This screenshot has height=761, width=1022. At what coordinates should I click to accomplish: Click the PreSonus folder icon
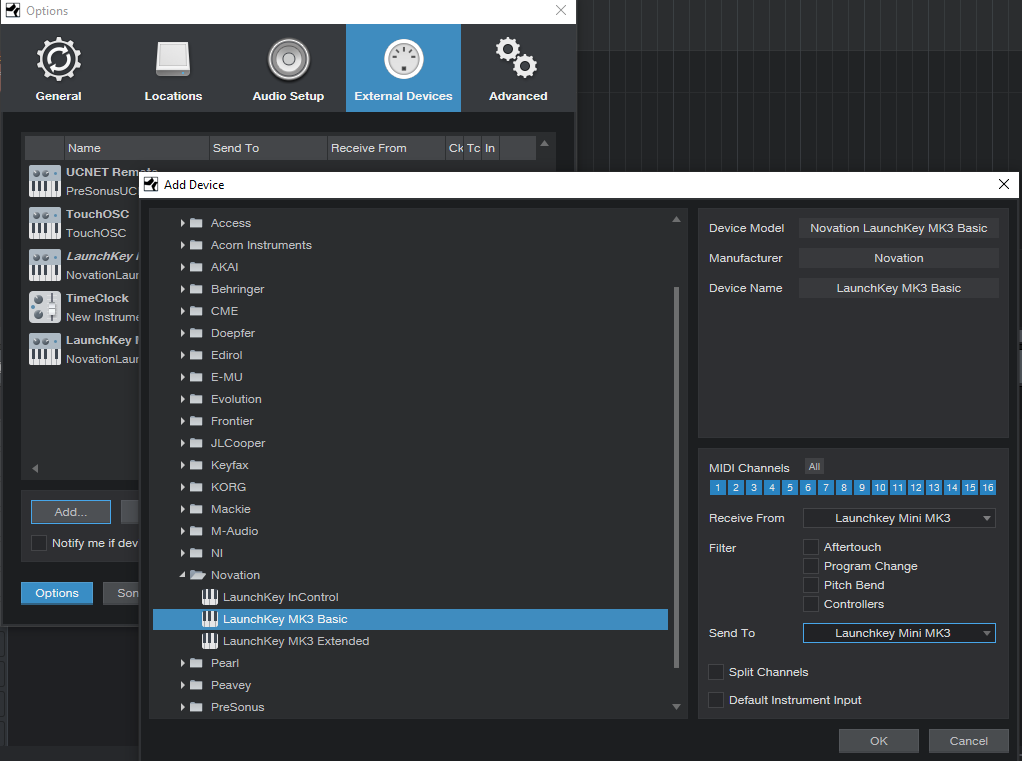pos(196,707)
